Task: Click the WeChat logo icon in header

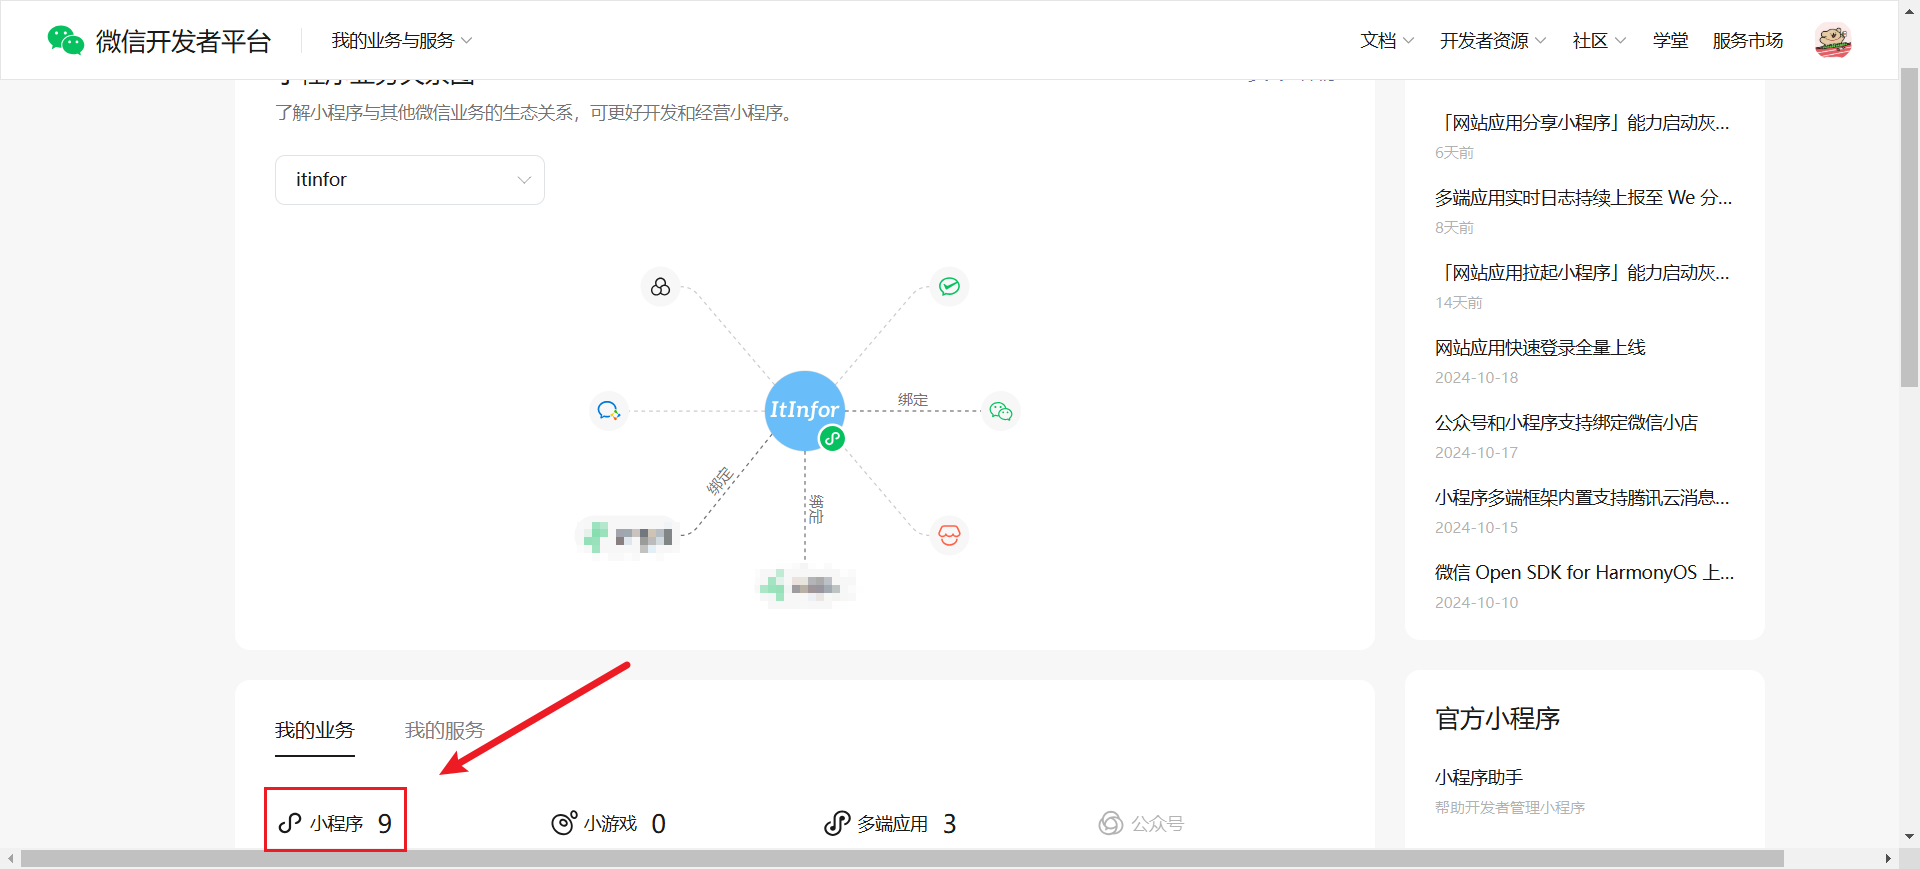Action: (x=66, y=40)
